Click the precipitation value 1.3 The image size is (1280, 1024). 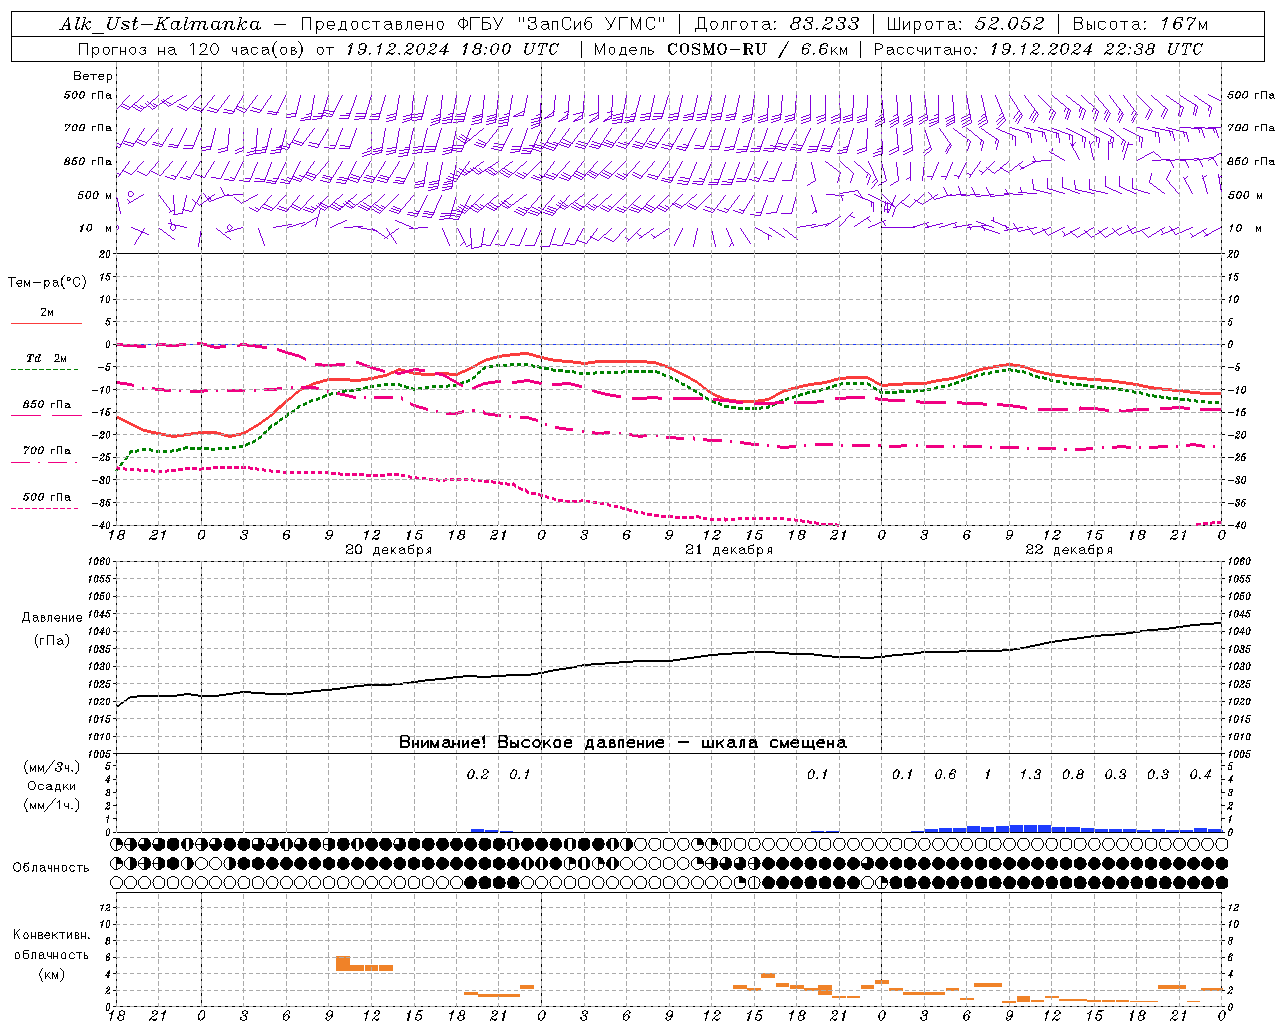coord(1030,774)
